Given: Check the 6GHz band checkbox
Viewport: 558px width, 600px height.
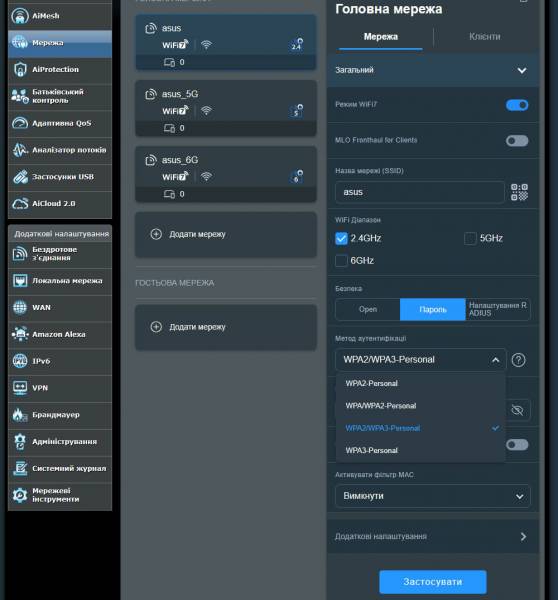Looking at the screenshot, I should pos(341,261).
